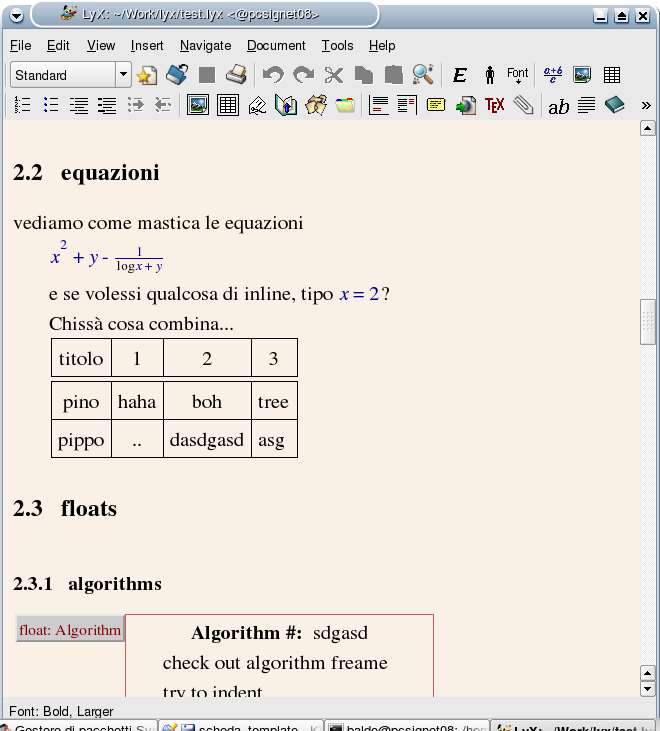Image resolution: width=660 pixels, height=731 pixels.
Task: Click the Print document icon
Action: (x=236, y=75)
